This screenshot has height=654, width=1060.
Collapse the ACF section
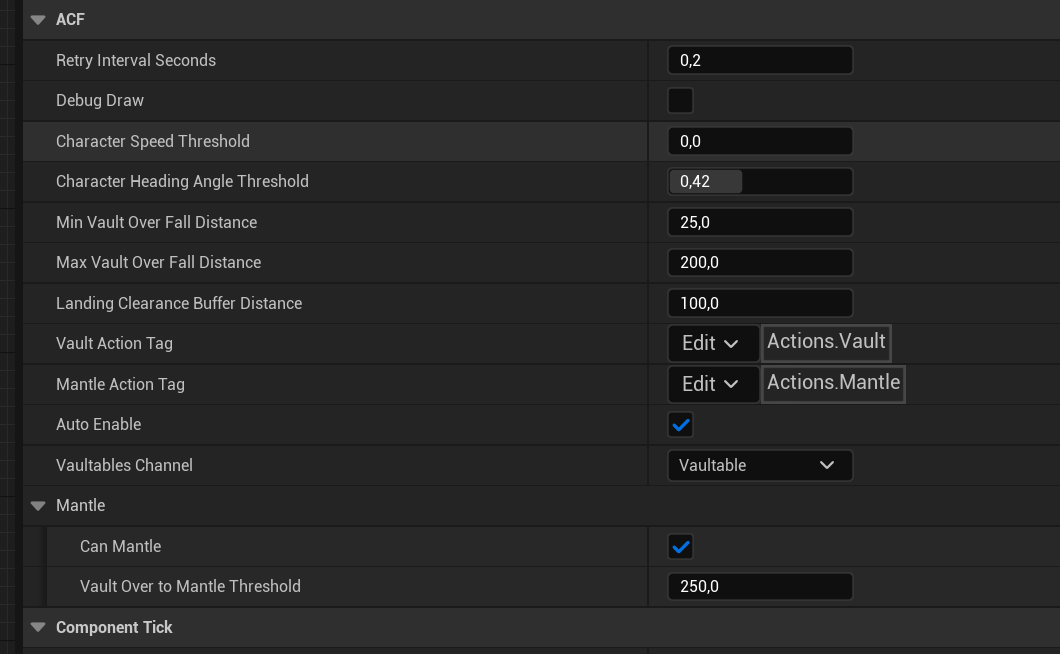coord(39,20)
